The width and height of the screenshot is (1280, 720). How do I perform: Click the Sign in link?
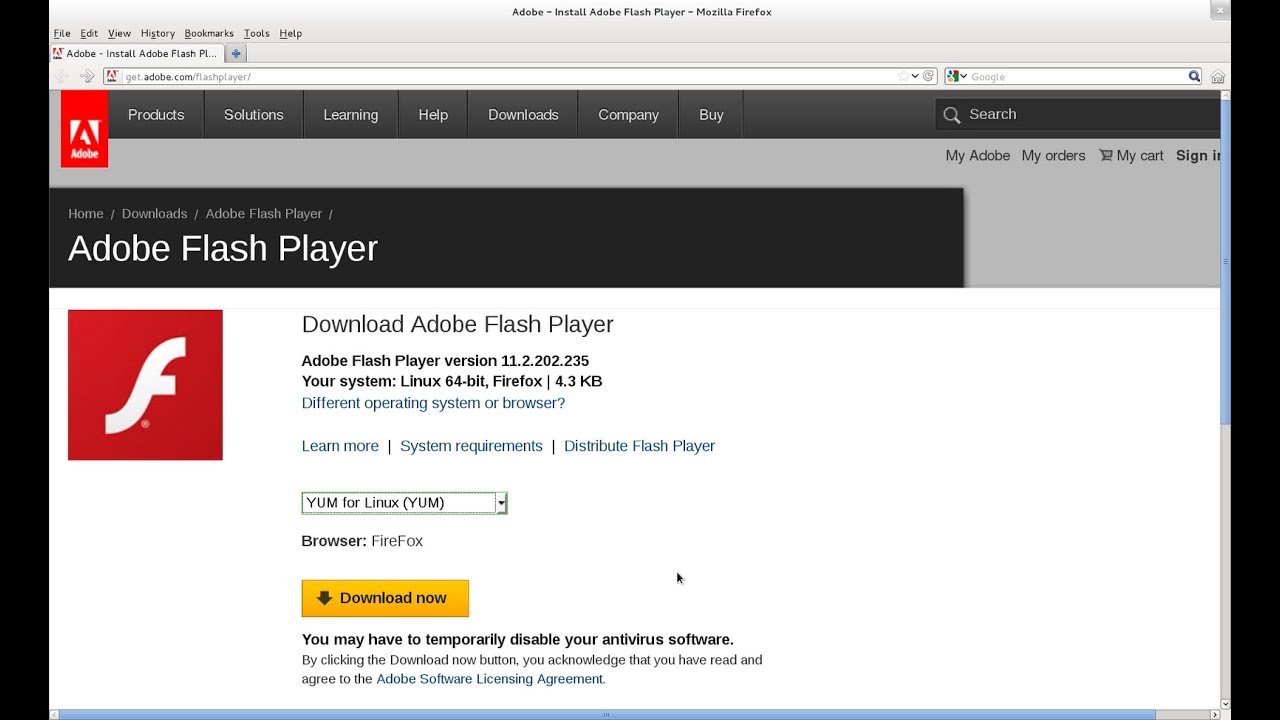(1198, 155)
